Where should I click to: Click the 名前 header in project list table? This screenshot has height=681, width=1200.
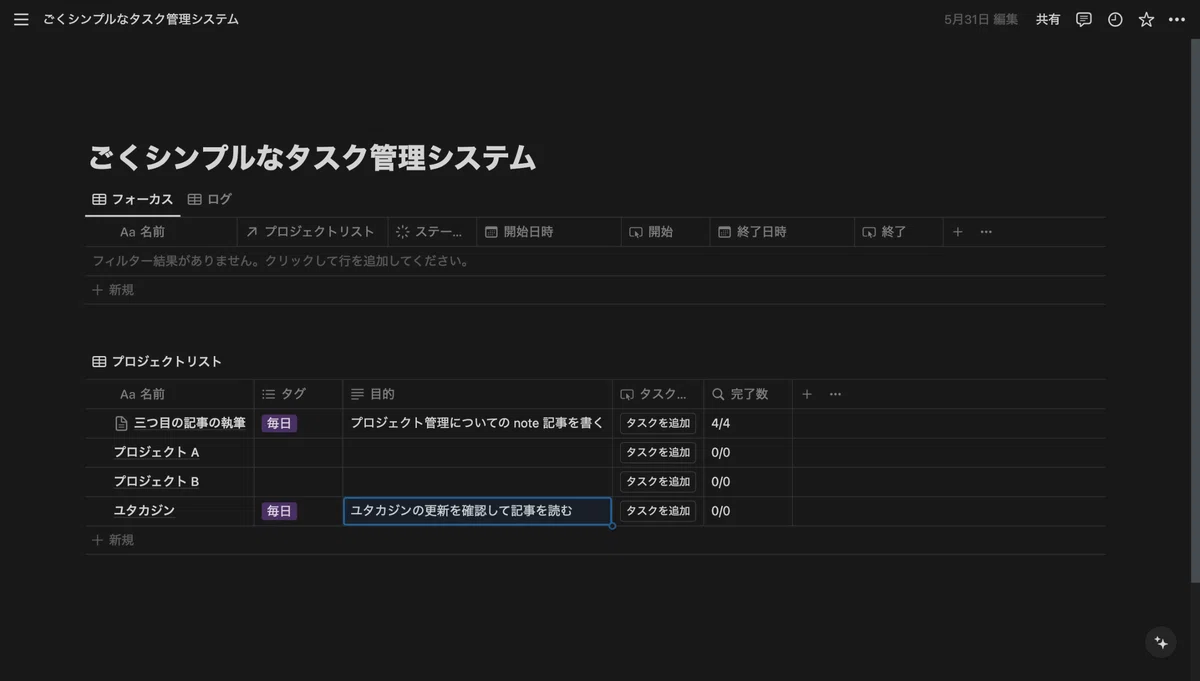point(169,394)
